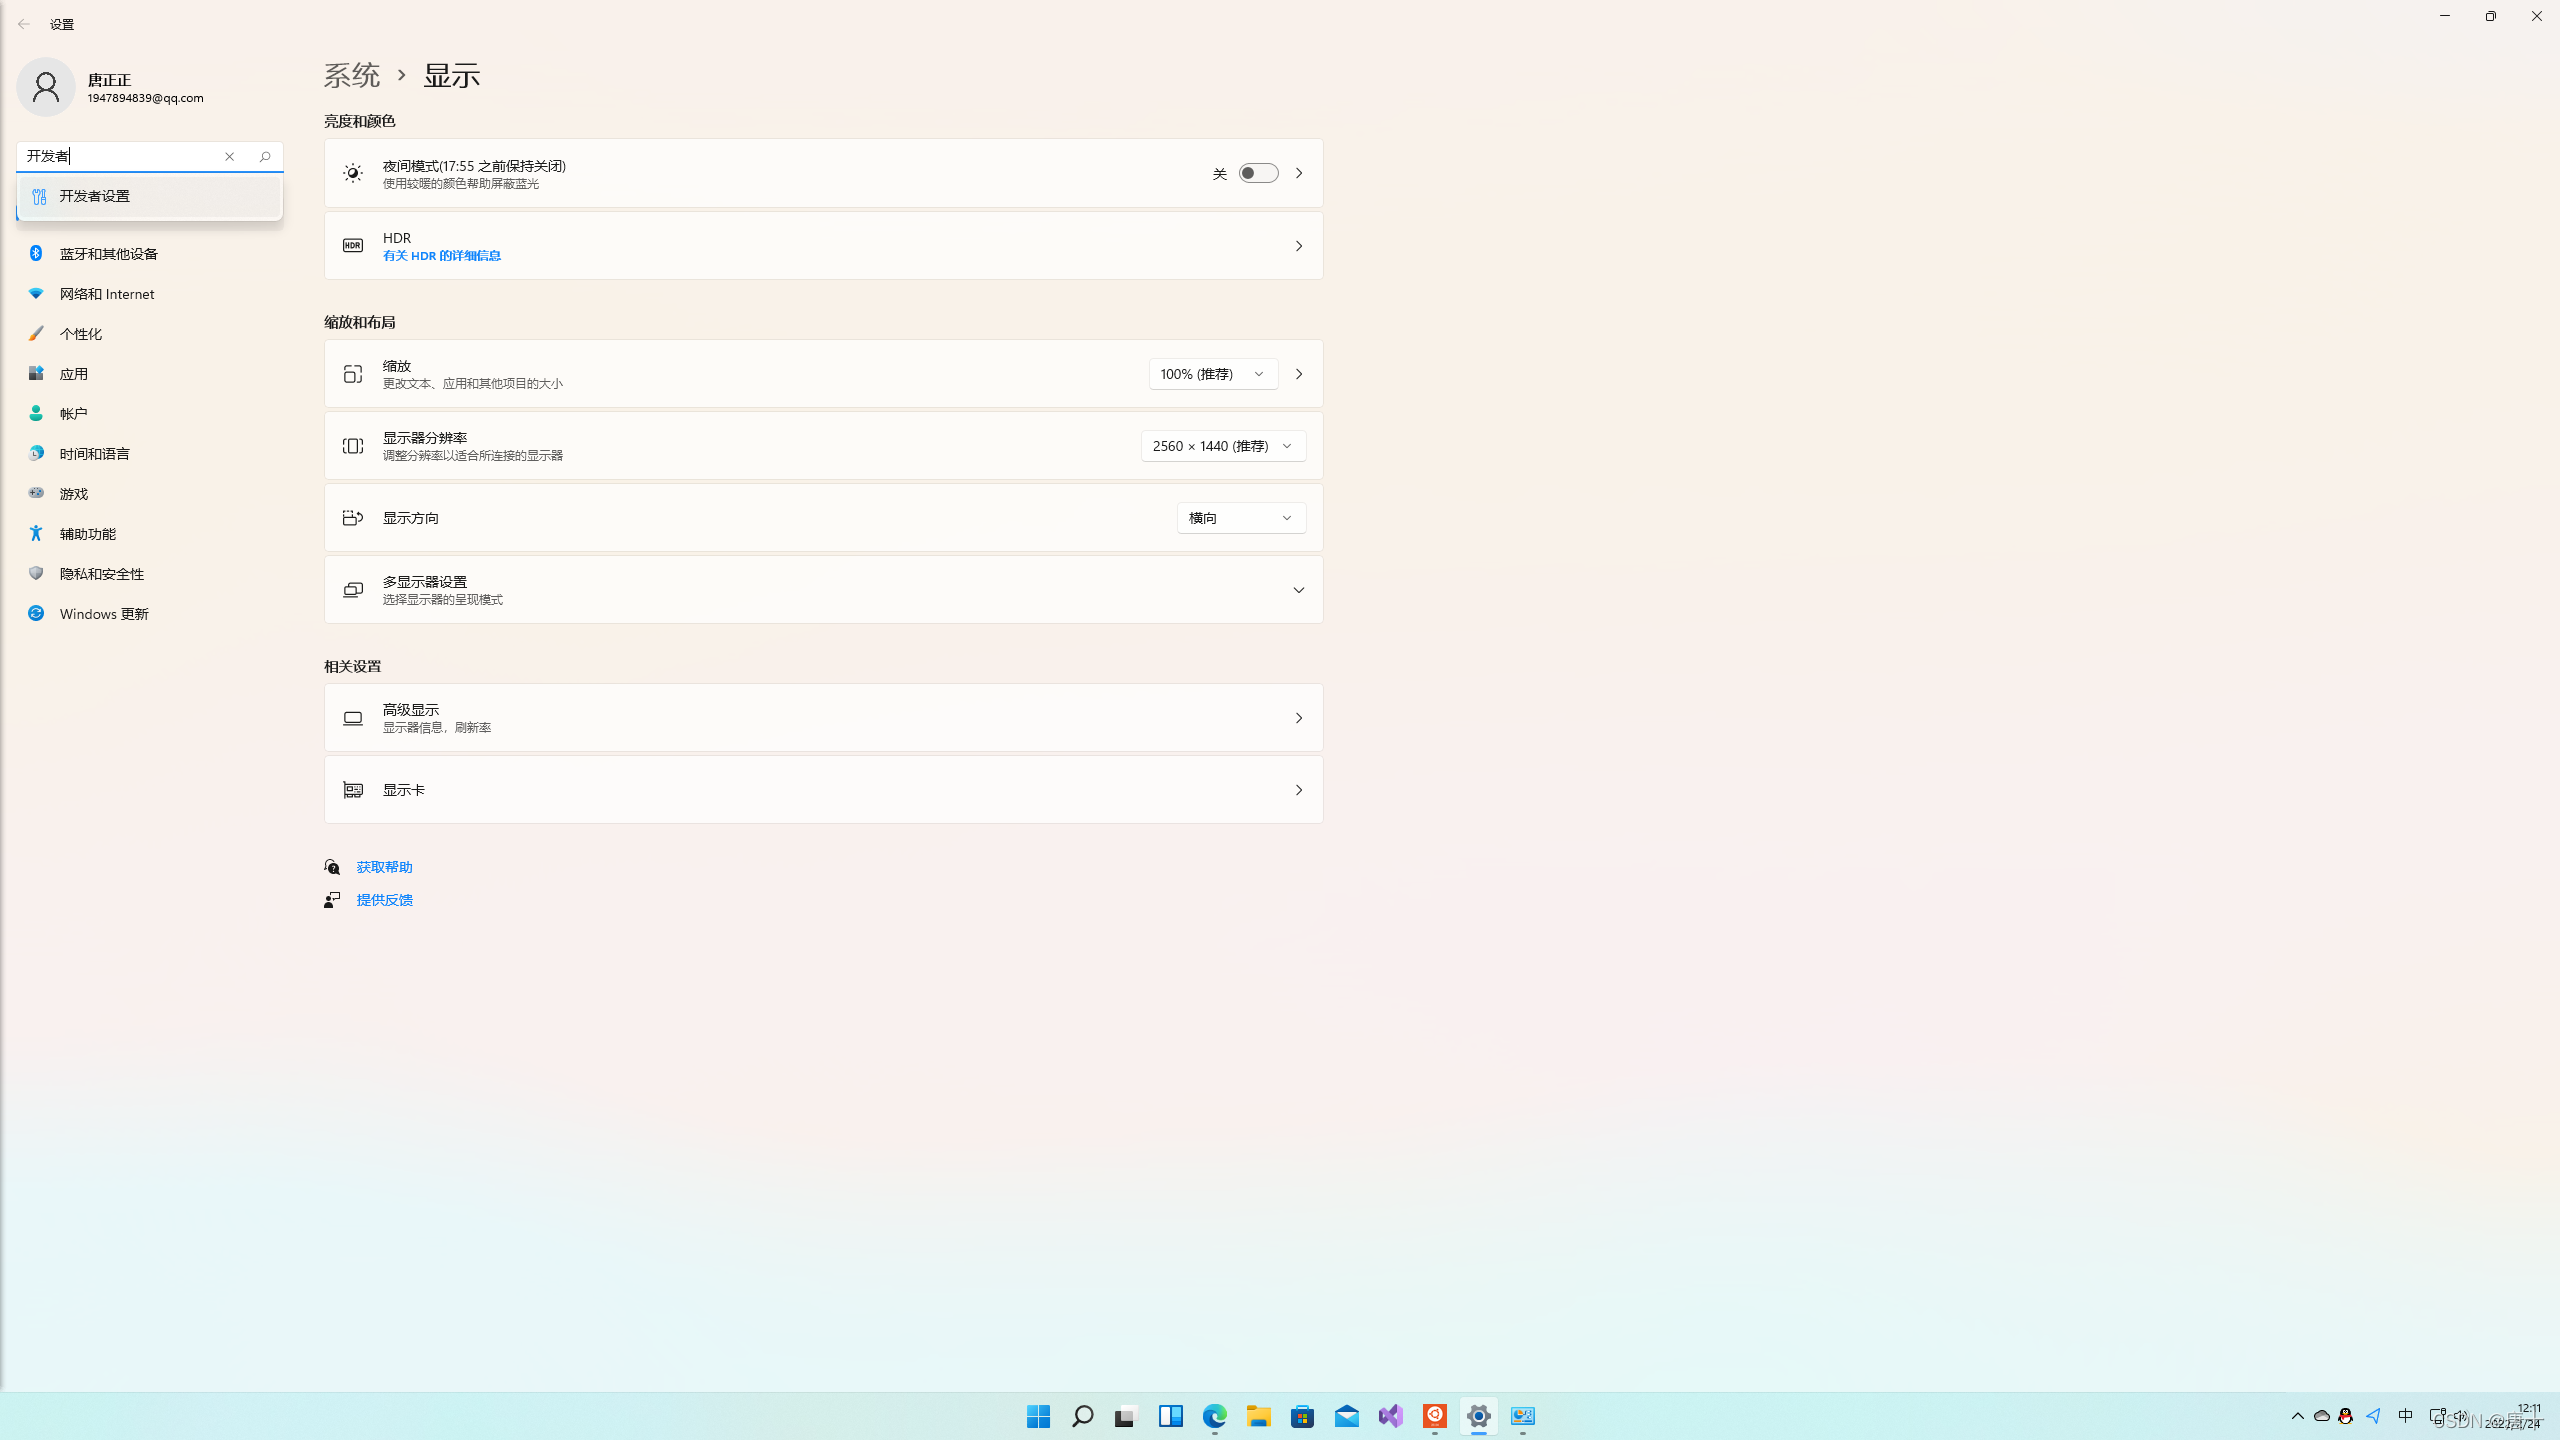The image size is (2560, 1440).
Task: Open the 显示器分辨率 2560 × 1440 dropdown
Action: [x=1223, y=446]
